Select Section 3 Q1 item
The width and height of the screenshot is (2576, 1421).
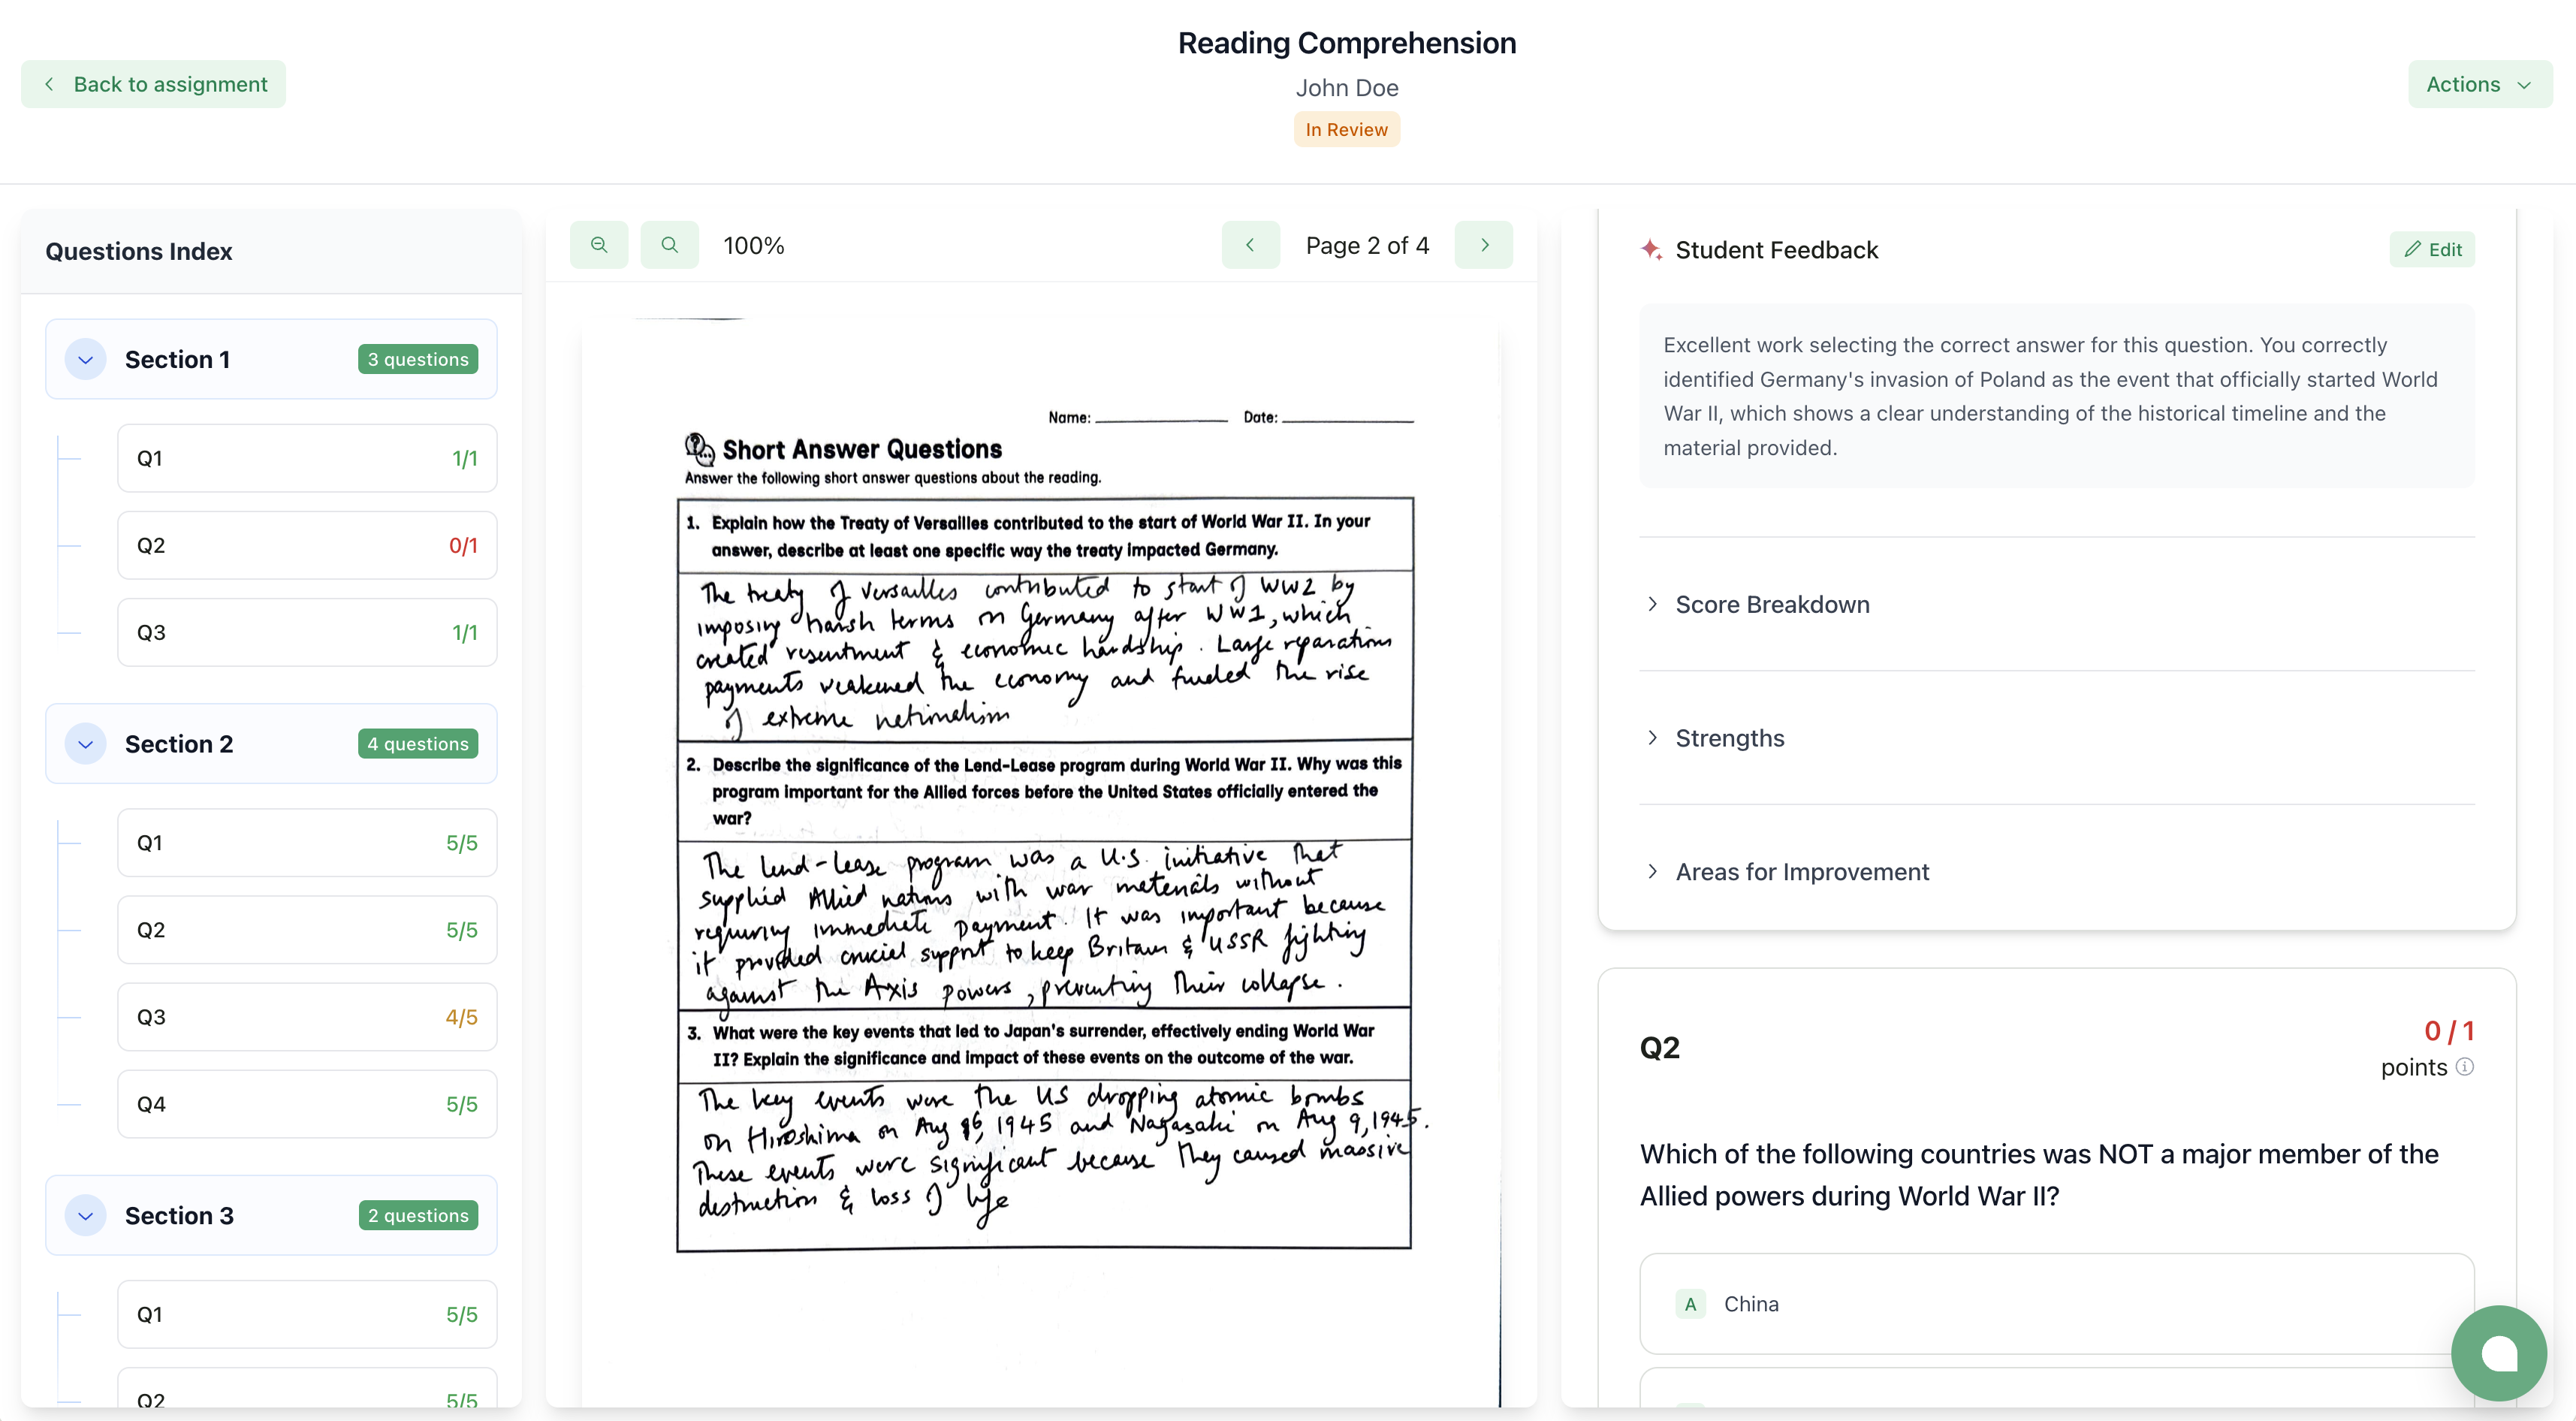click(306, 1314)
